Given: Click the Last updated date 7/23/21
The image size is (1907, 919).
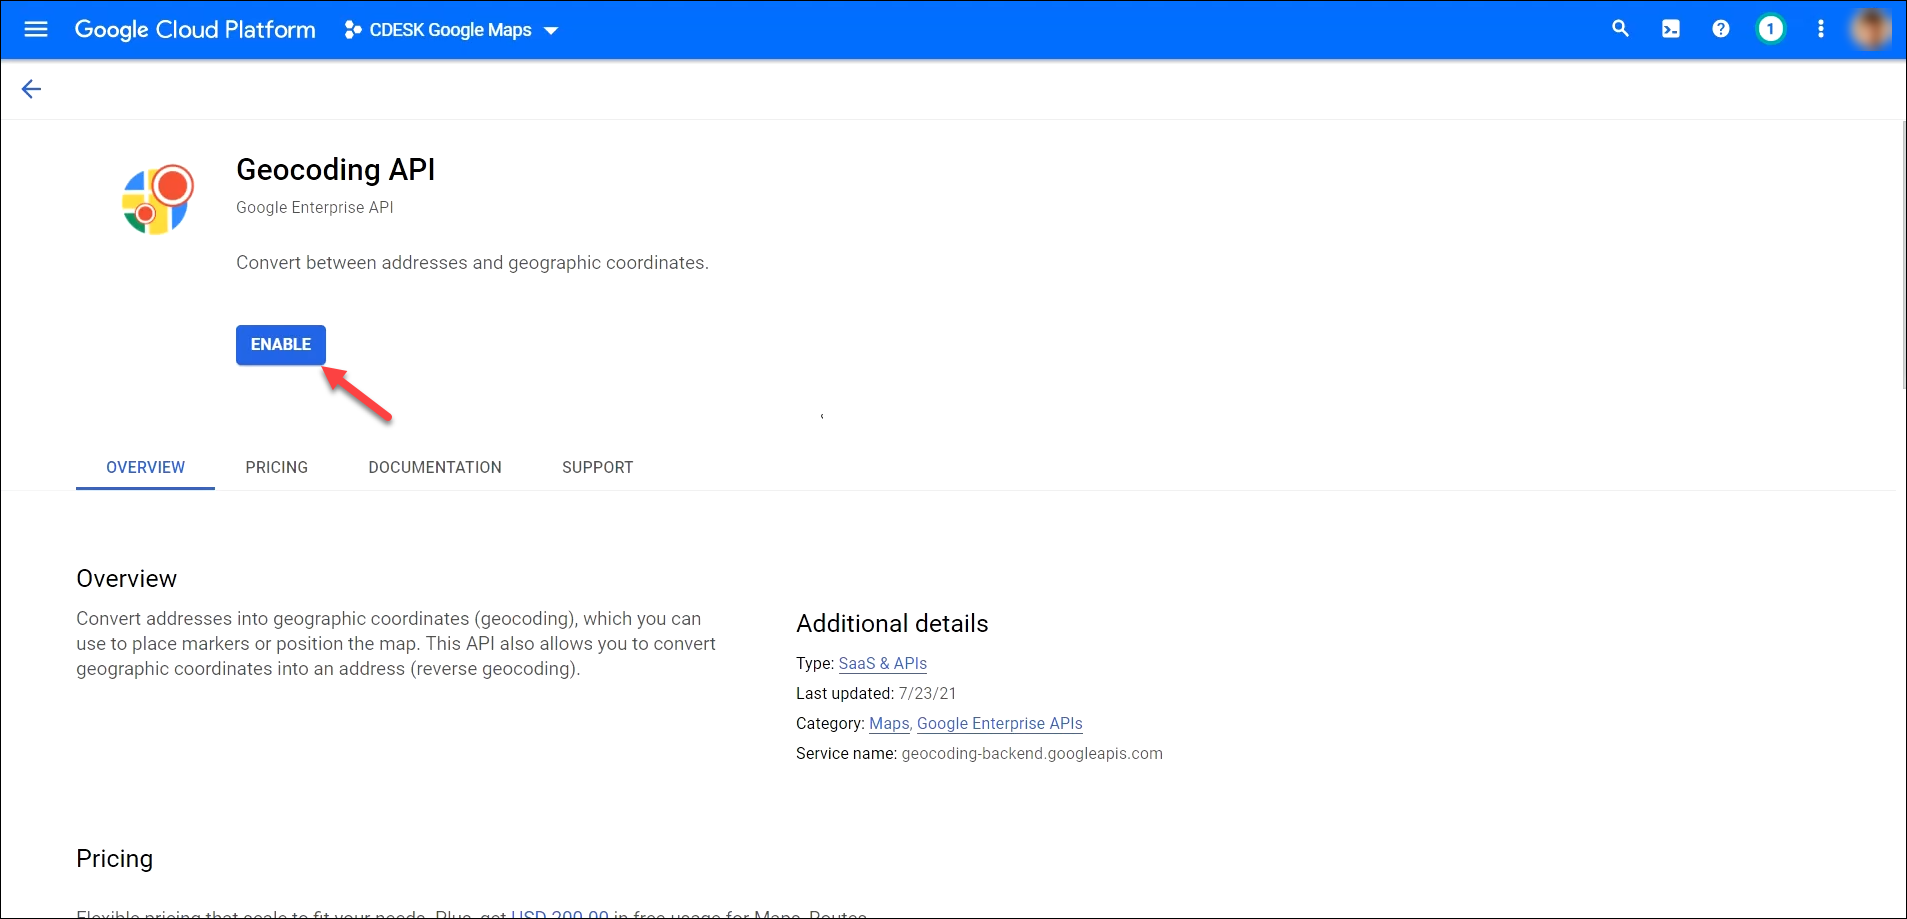Looking at the screenshot, I should (927, 693).
